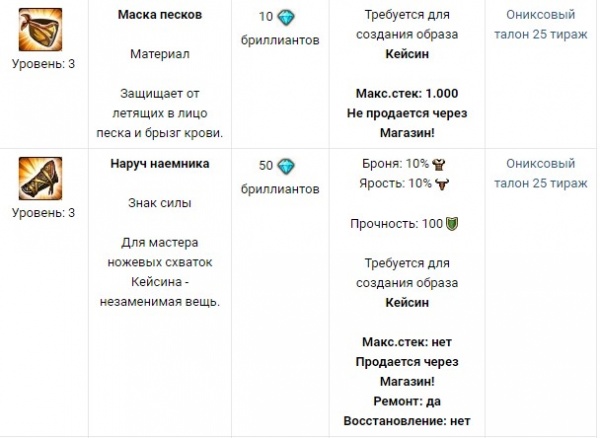This screenshot has height=438, width=600.
Task: Click the Ремонт: да line
Action: pos(404,401)
